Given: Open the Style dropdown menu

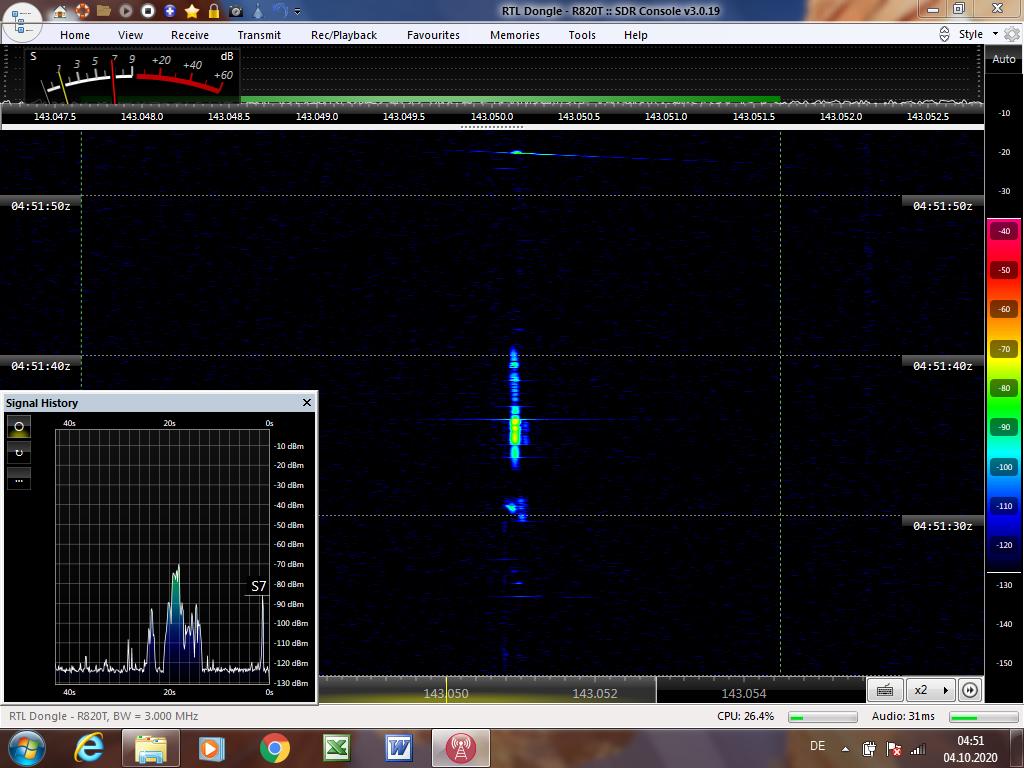Looking at the screenshot, I should 978,34.
